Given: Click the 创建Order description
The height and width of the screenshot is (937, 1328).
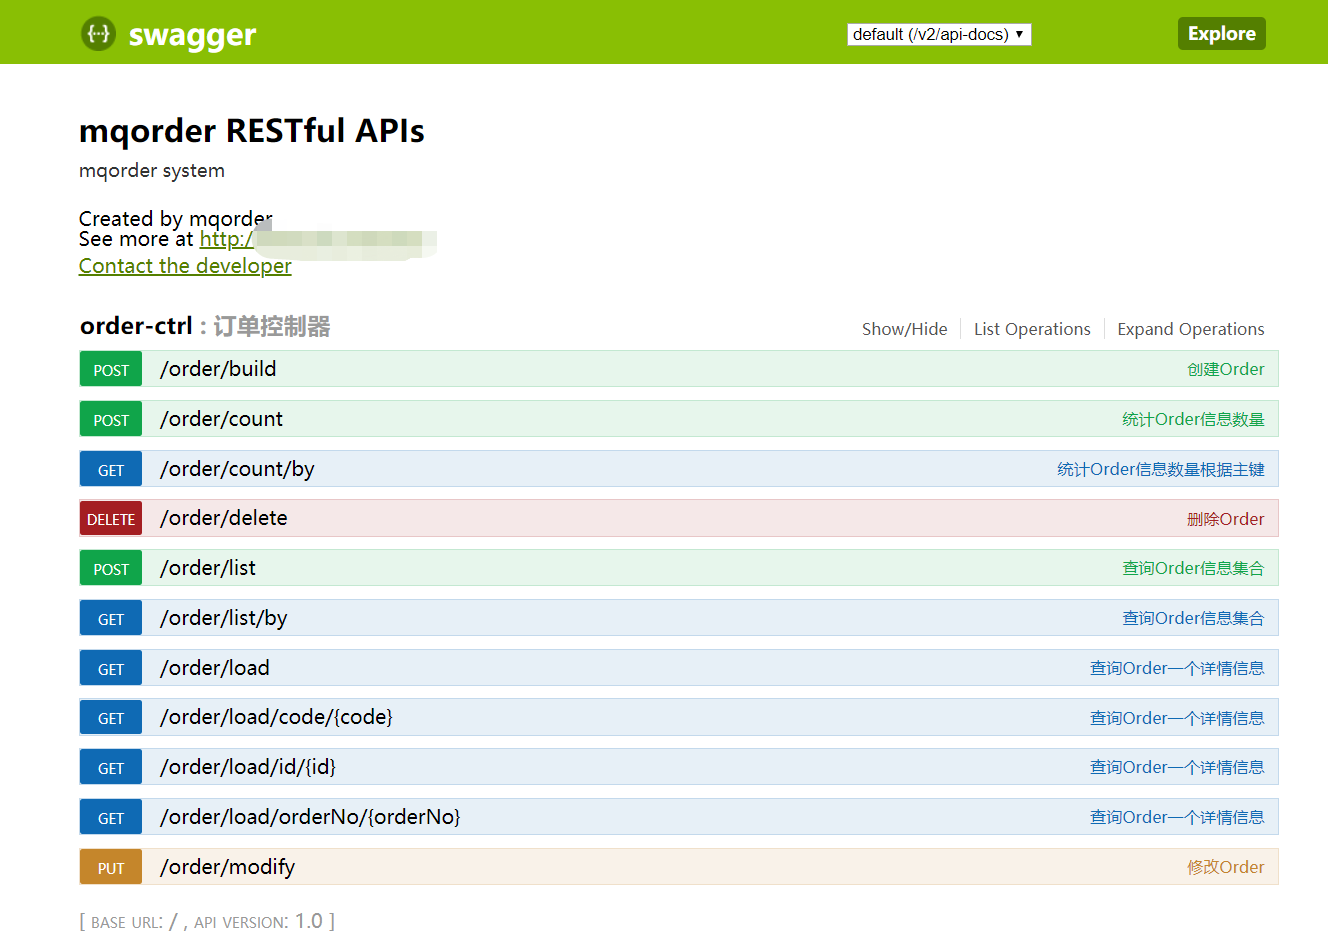Looking at the screenshot, I should pyautogui.click(x=1225, y=369).
